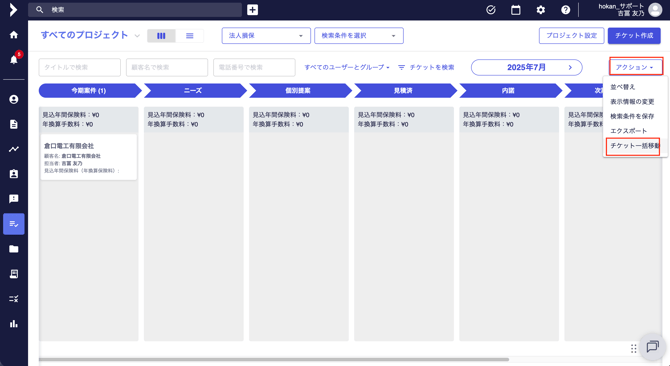Click the 電話番号で検索 input field
The width and height of the screenshot is (670, 366).
click(254, 67)
